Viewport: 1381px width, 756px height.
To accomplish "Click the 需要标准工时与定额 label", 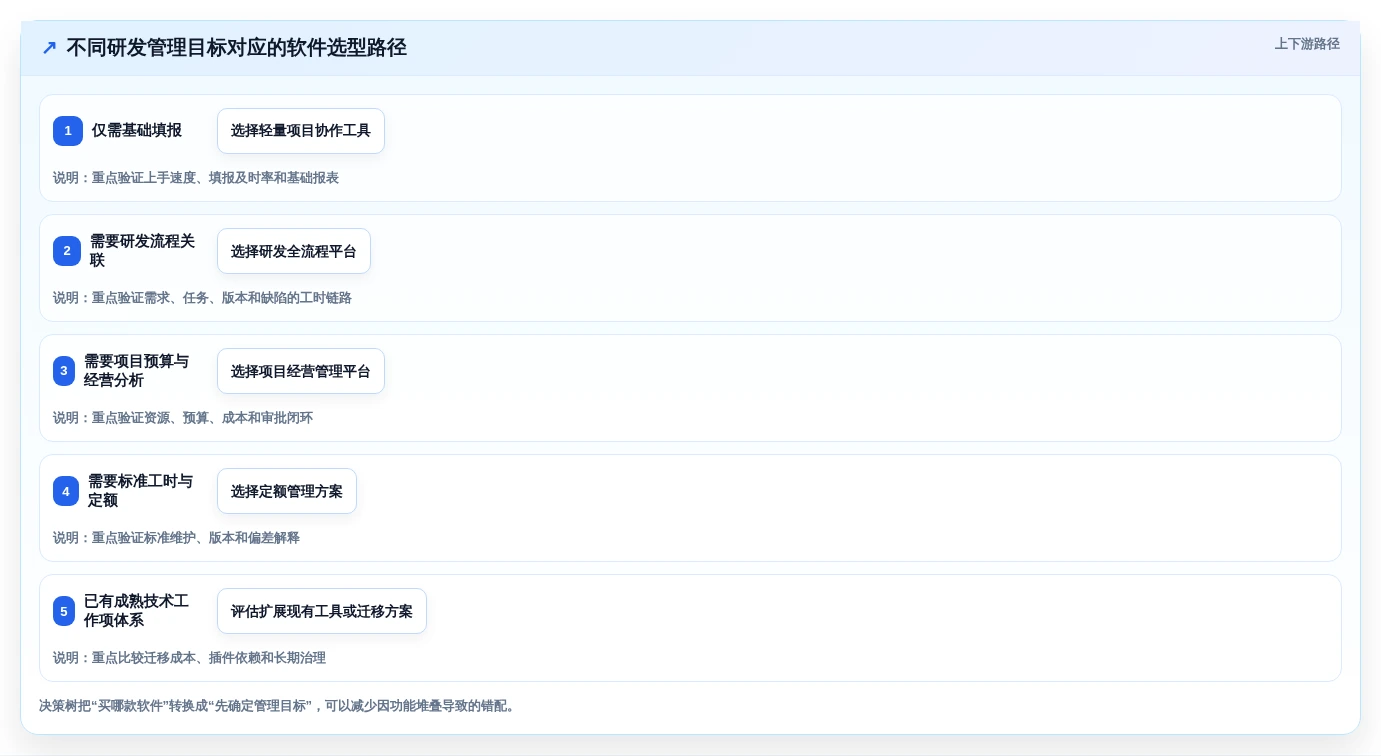I will [140, 491].
